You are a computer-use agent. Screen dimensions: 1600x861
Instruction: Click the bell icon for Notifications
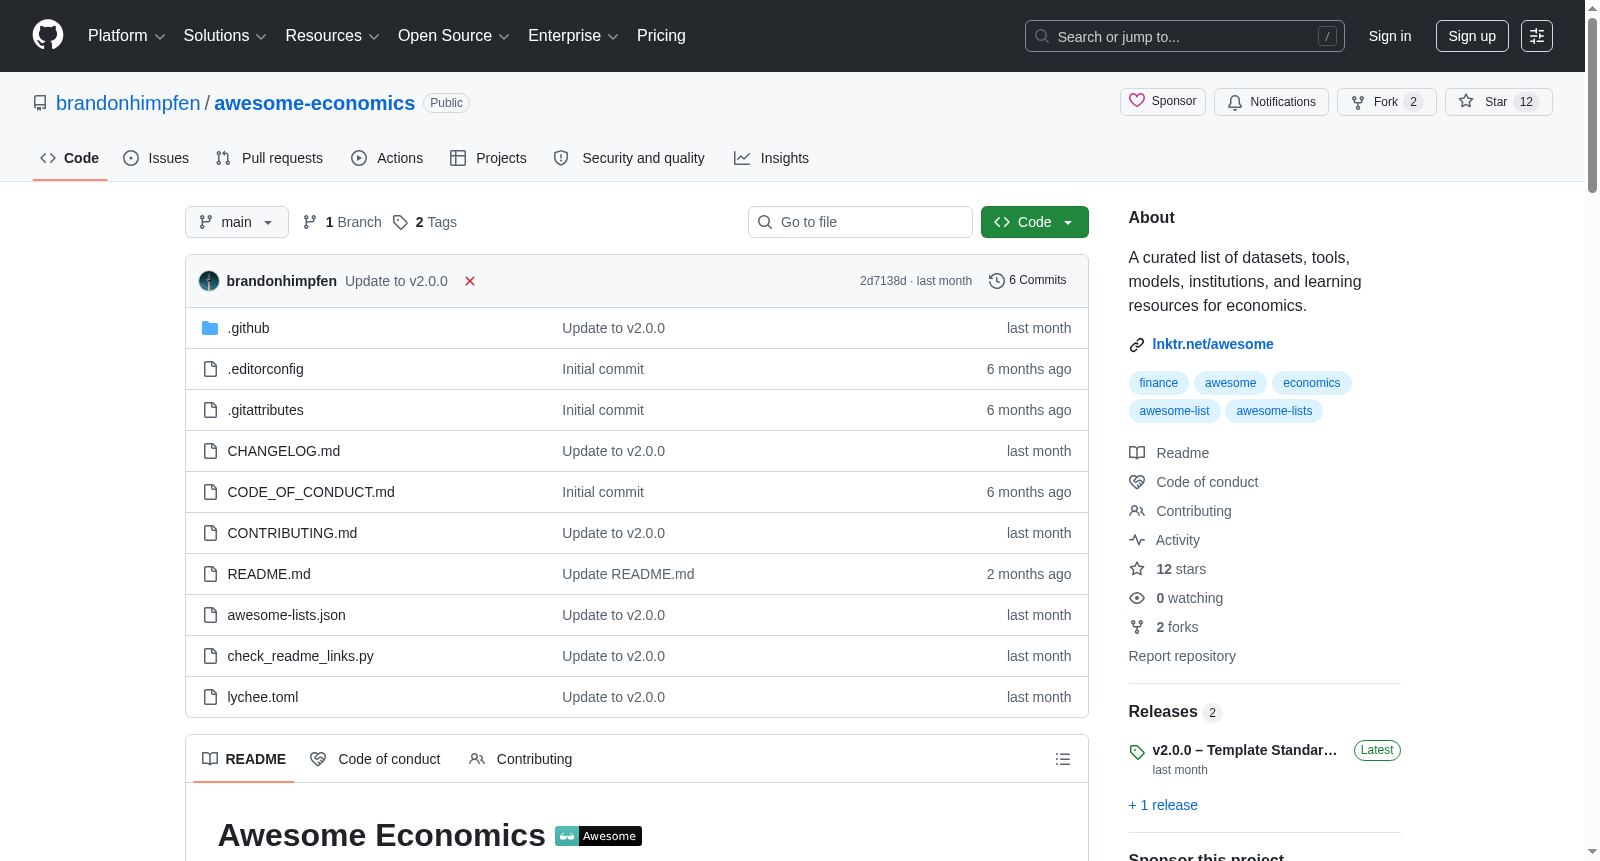(x=1235, y=102)
